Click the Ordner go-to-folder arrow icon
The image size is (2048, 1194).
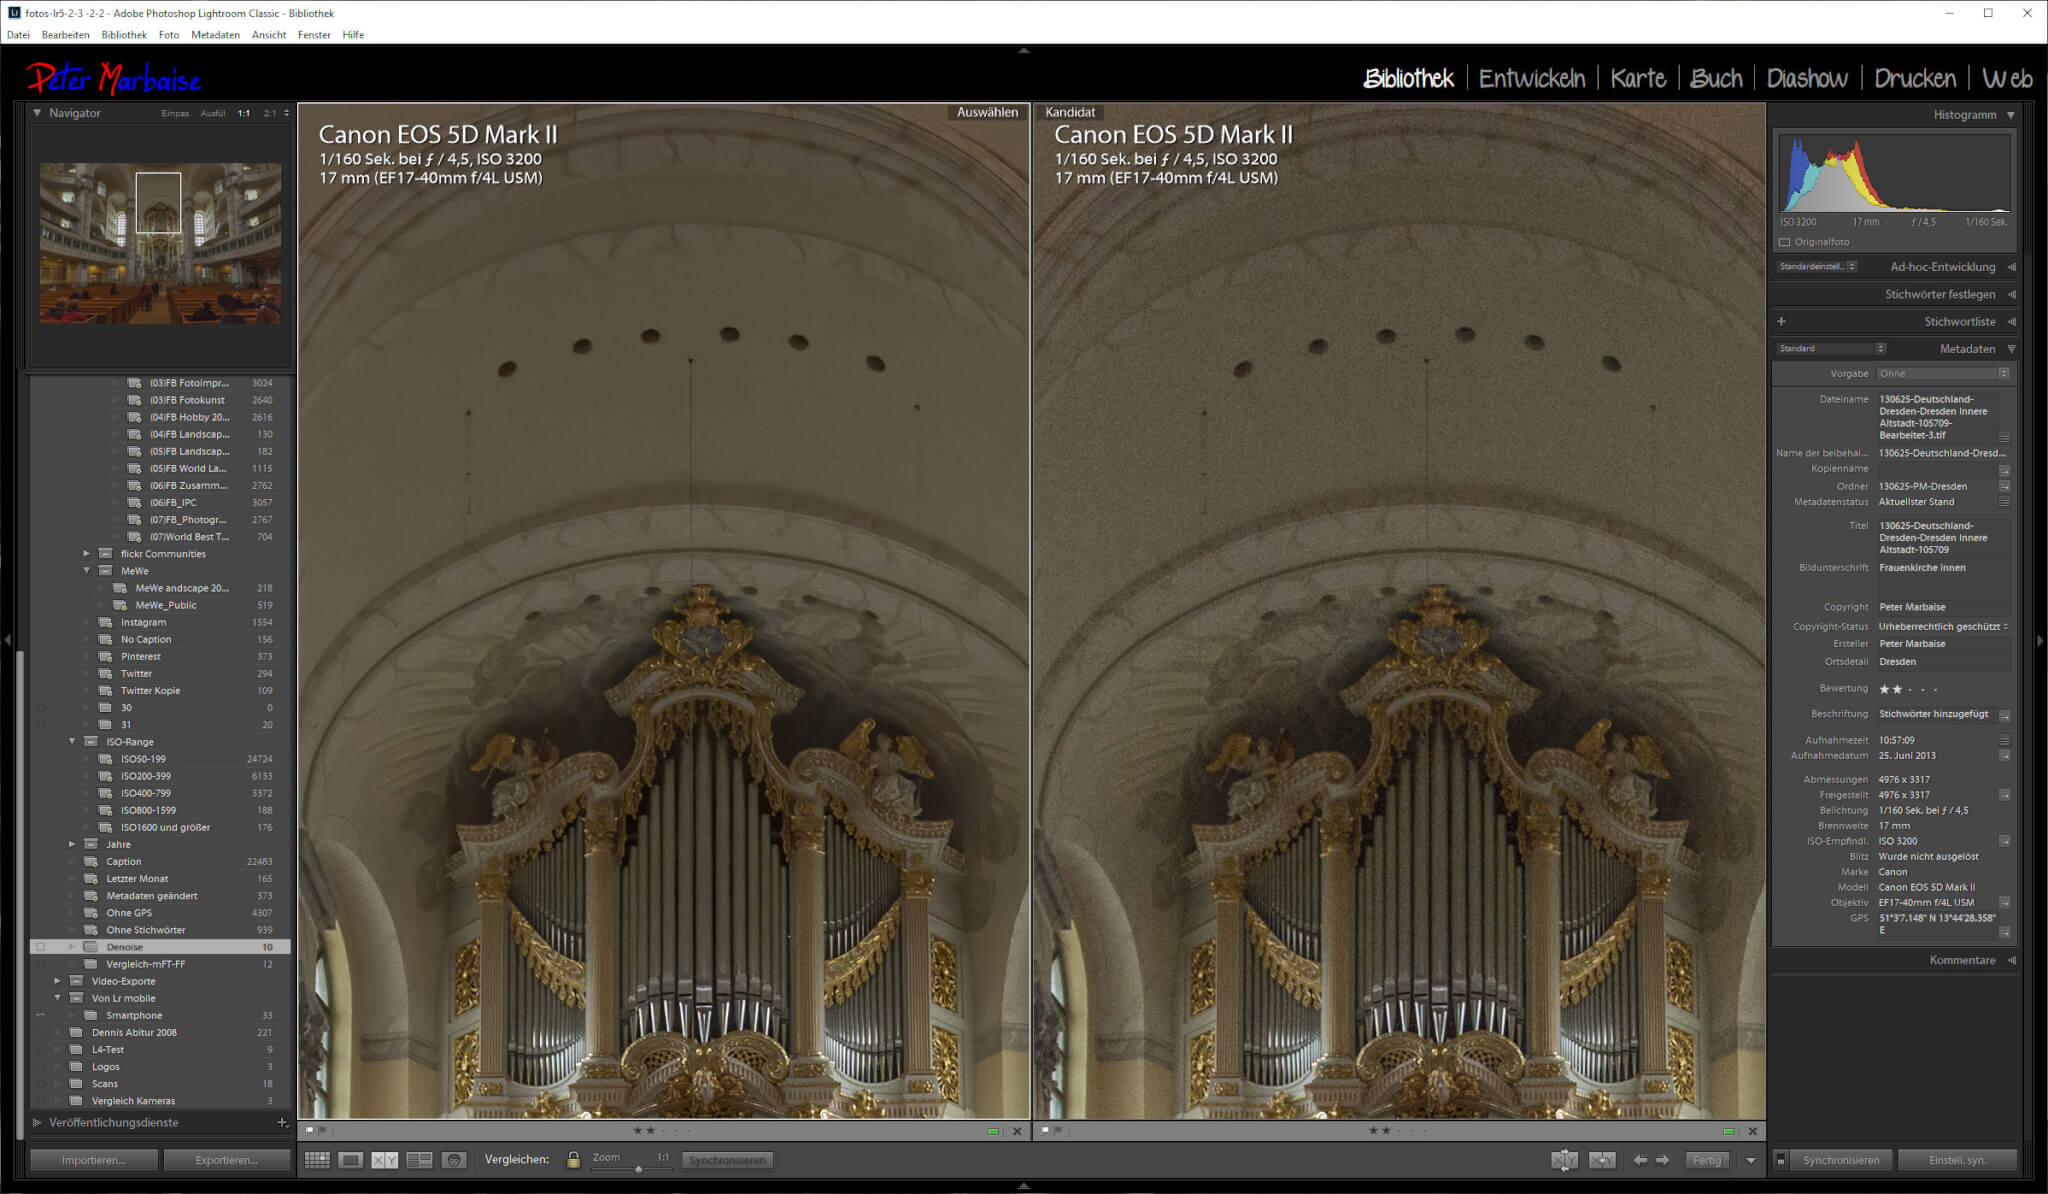click(x=2004, y=486)
